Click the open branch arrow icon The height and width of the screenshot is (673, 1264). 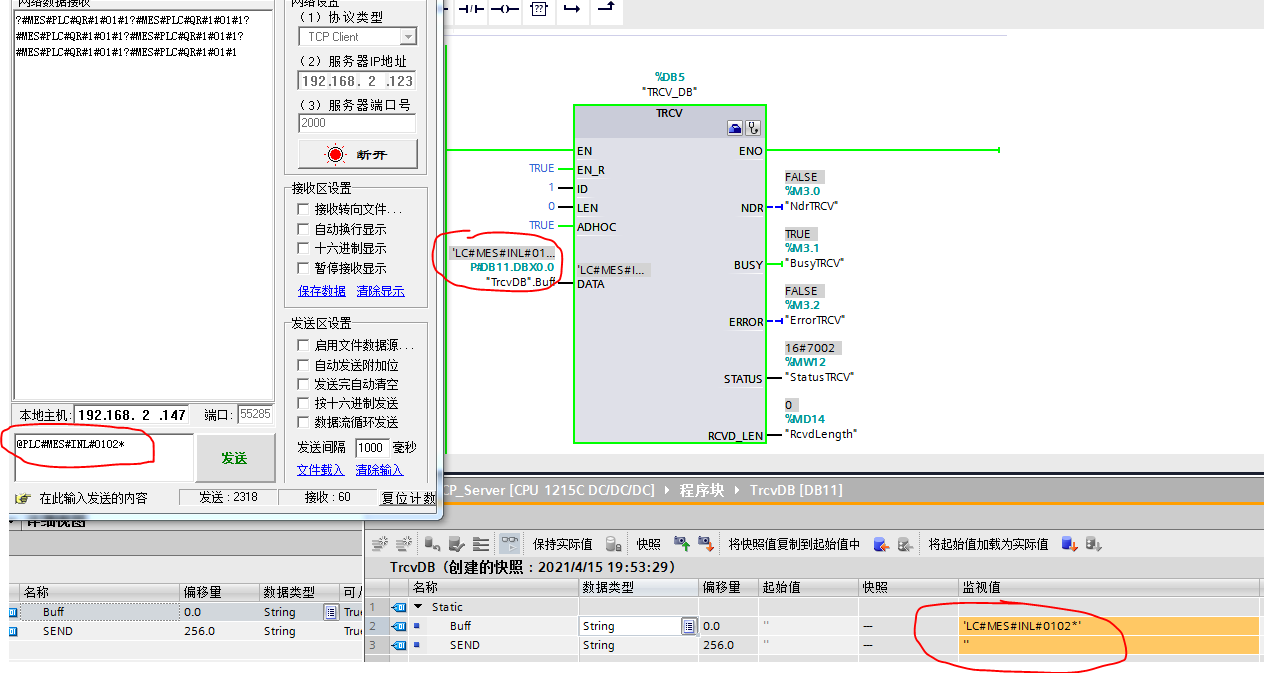[x=572, y=9]
